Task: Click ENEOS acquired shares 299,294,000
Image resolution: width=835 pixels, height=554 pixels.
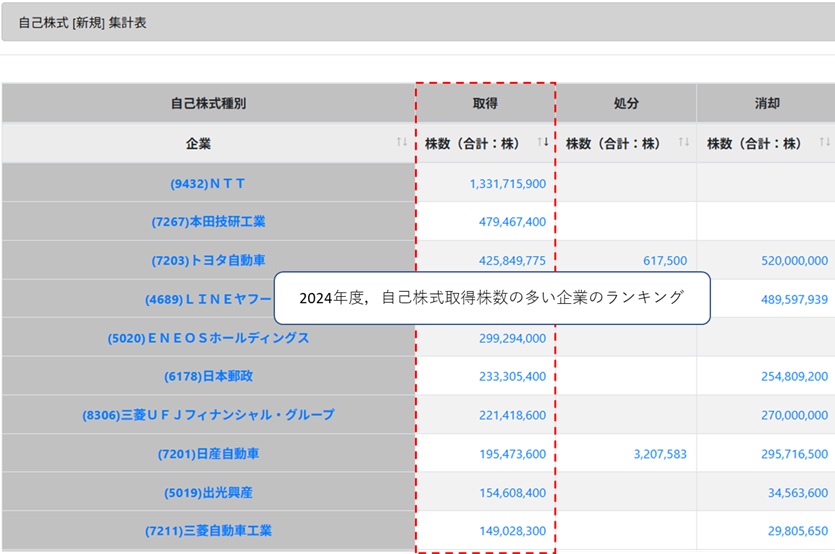Action: pyautogui.click(x=512, y=338)
